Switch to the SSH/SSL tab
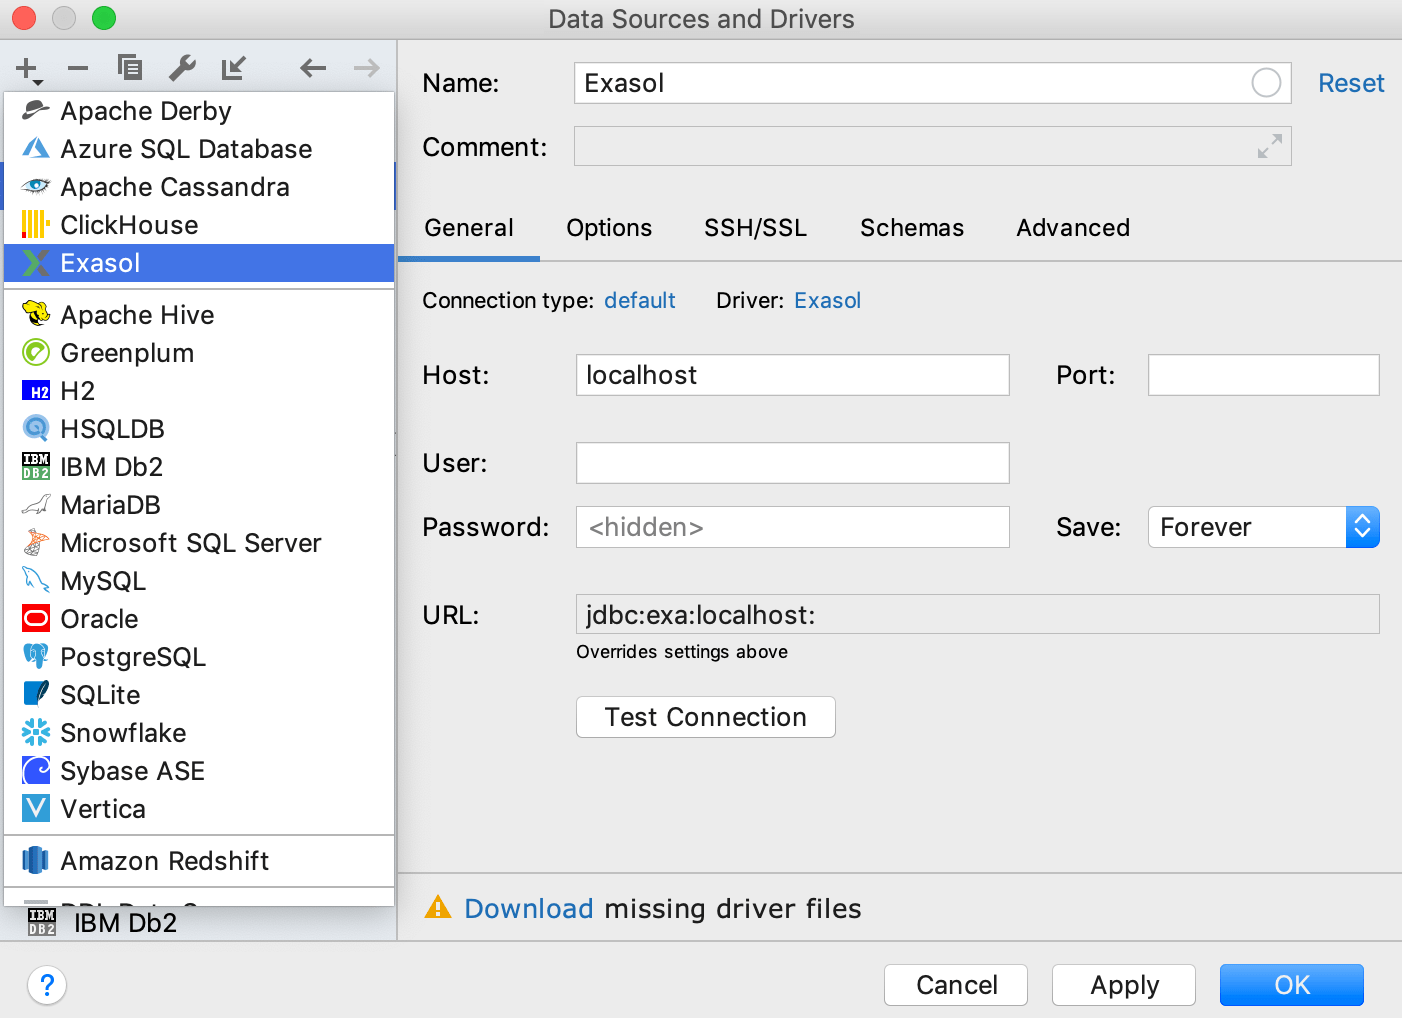 pos(755,228)
